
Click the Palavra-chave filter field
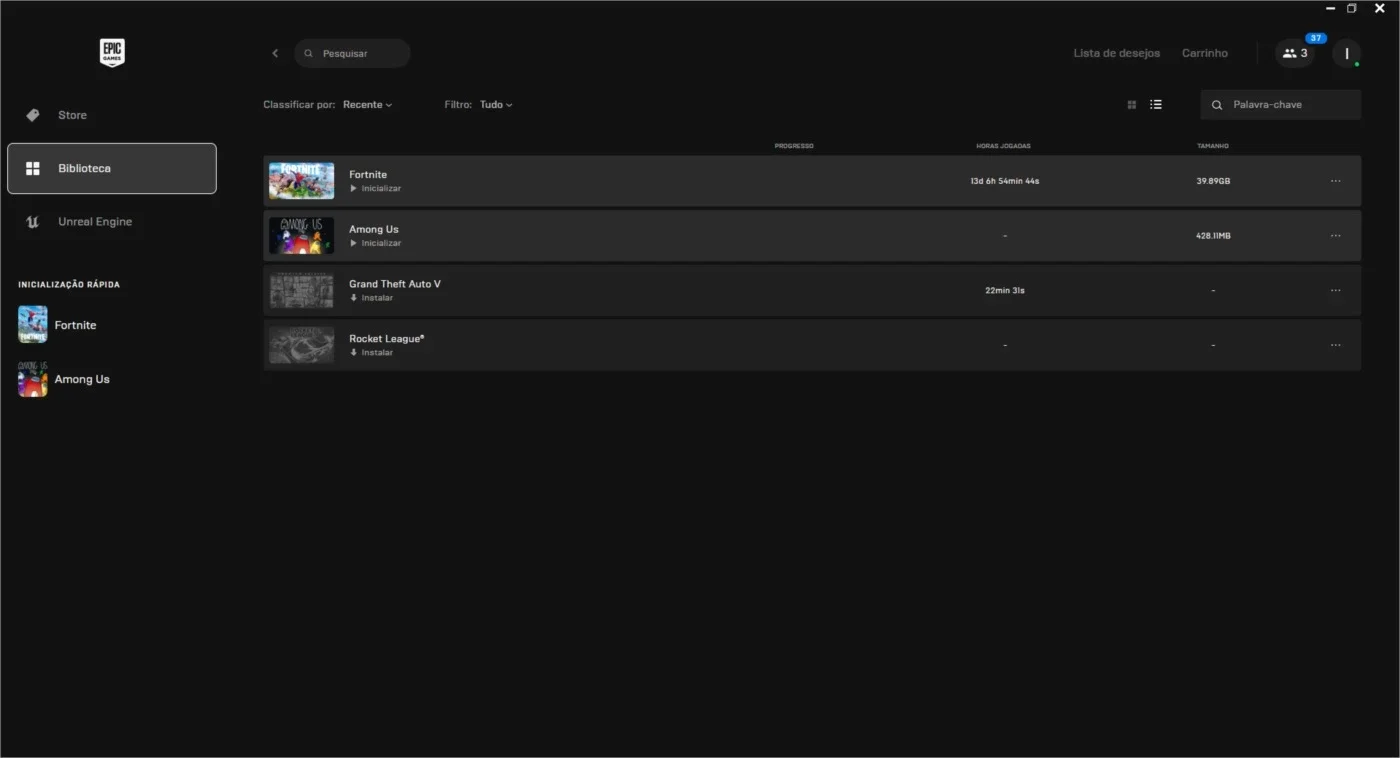1281,104
